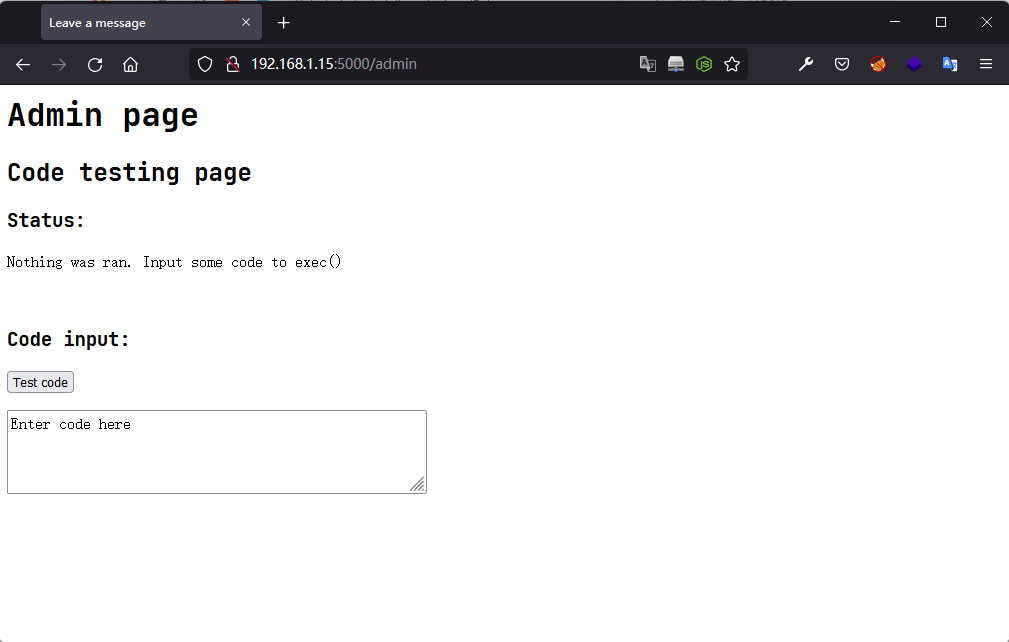1009x642 pixels.
Task: Close the browser window
Action: click(x=986, y=23)
